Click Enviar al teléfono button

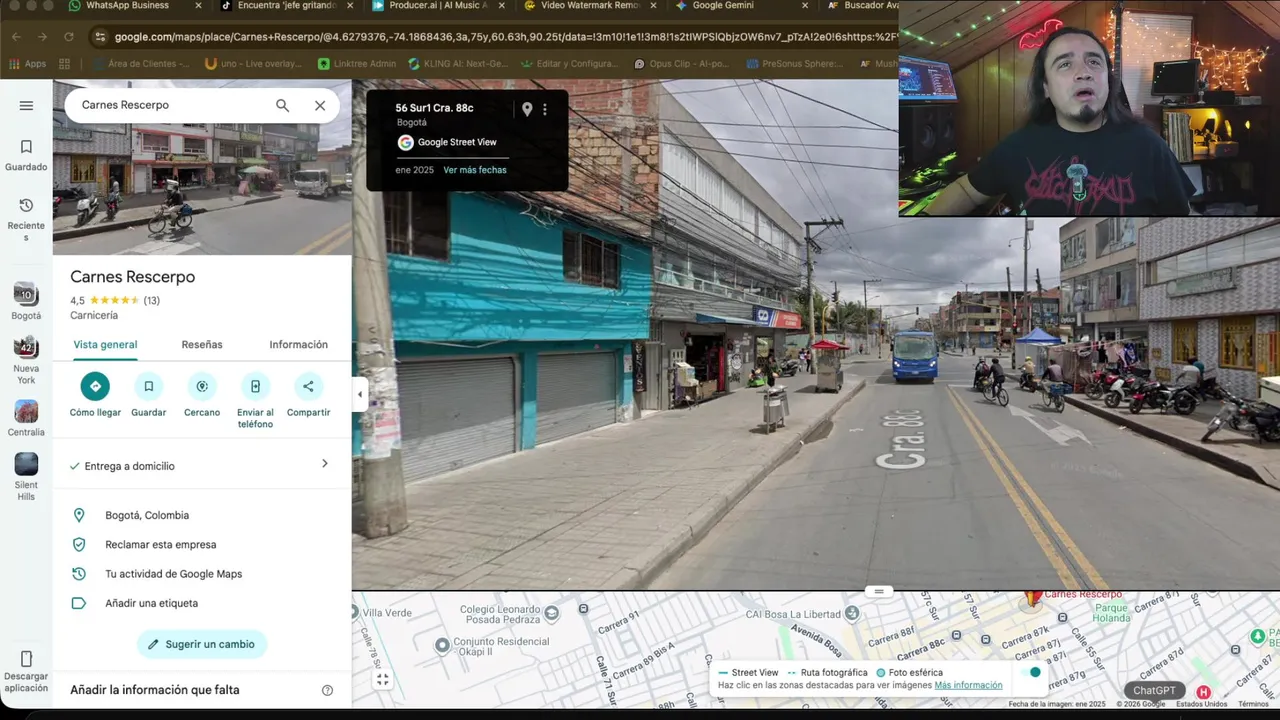pos(255,386)
